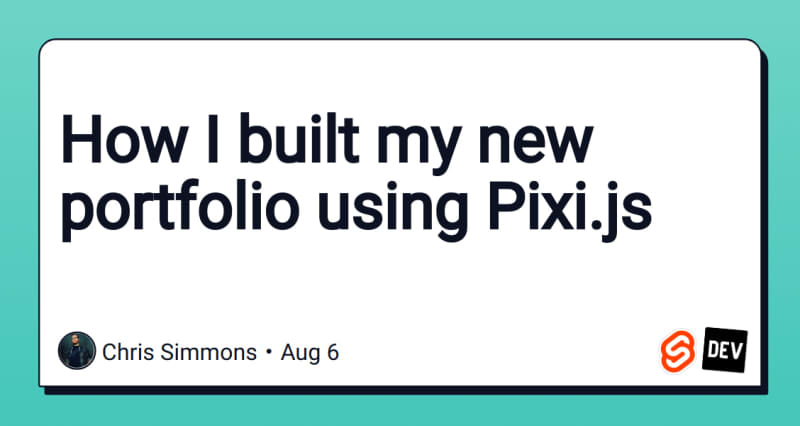Open Chris Simmons' round avatar photo
The image size is (800, 426).
point(77,351)
